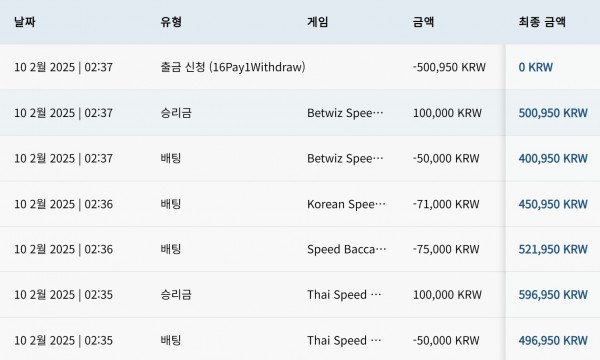
Task: Select the 출금 신청 (16Pay1Withdraw) row
Action: [x=300, y=67]
